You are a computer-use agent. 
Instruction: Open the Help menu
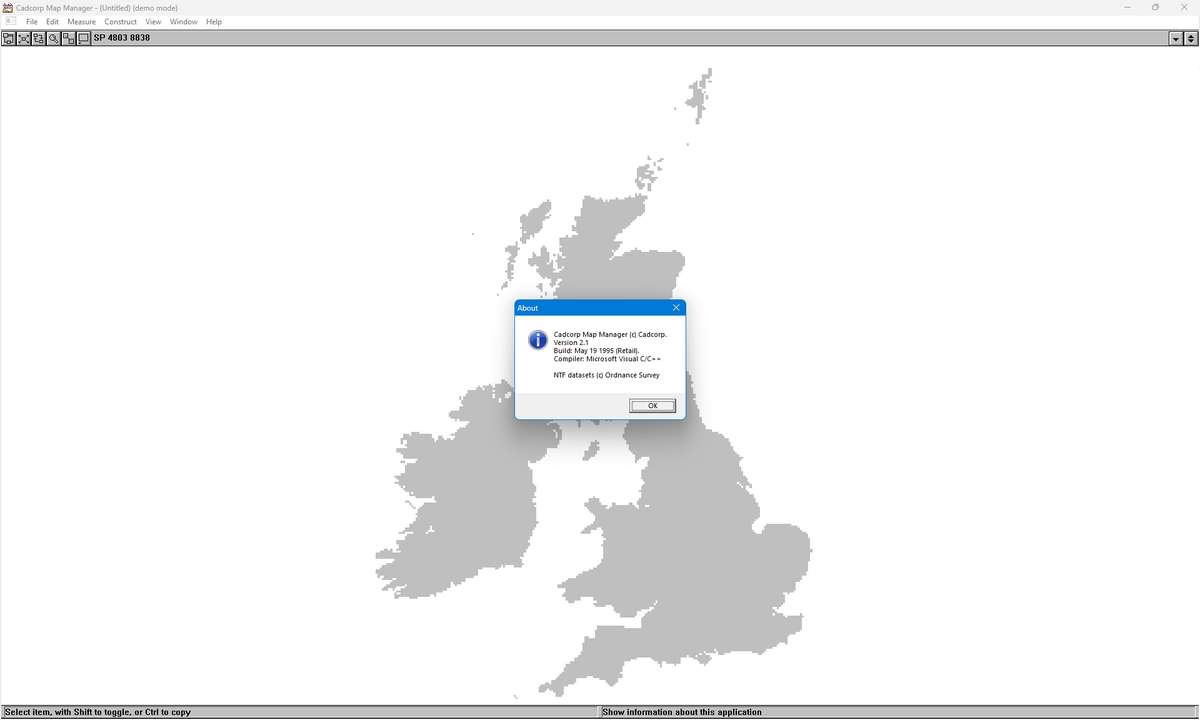[214, 22]
